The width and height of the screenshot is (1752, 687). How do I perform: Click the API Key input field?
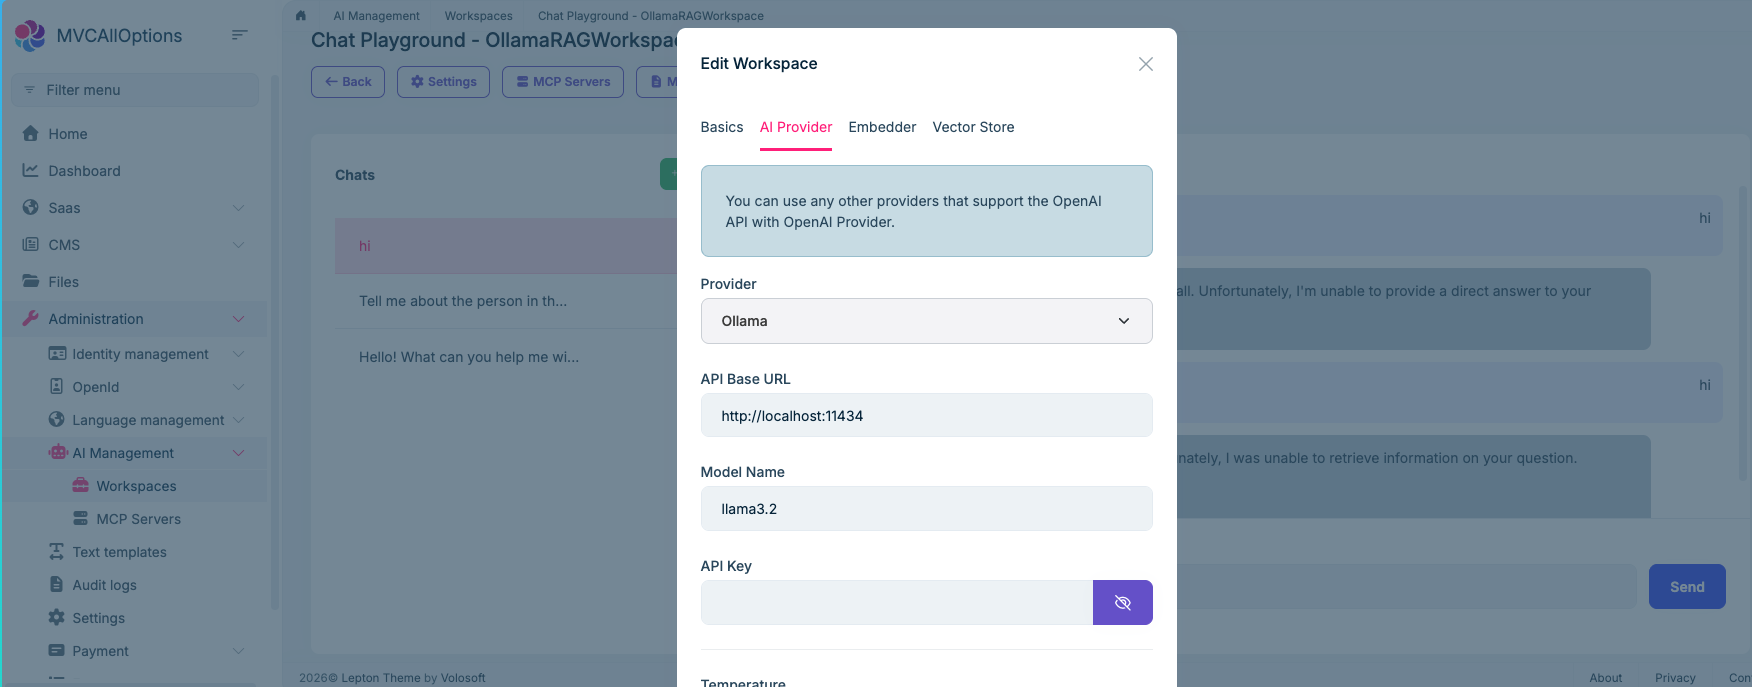point(896,603)
